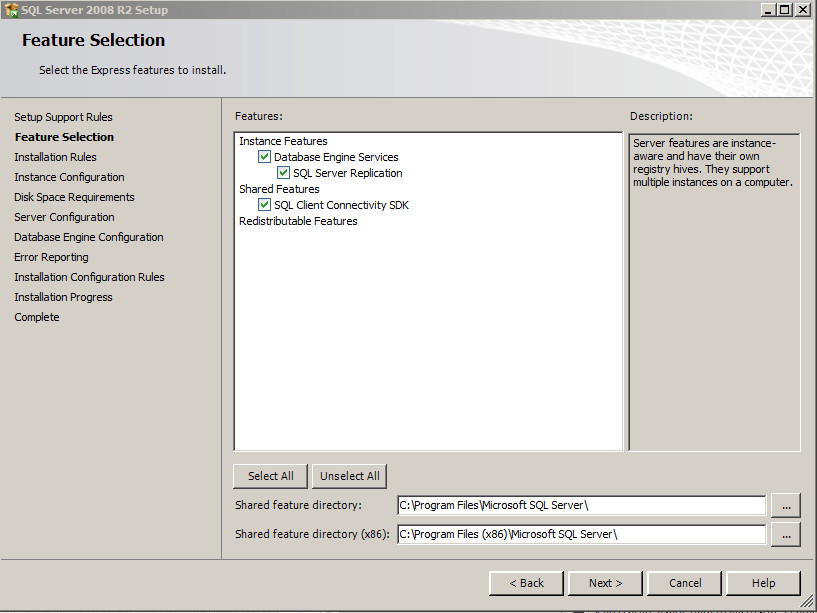Select the Instance Features tree node
Screen dimensions: 817x613
[x=283, y=141]
